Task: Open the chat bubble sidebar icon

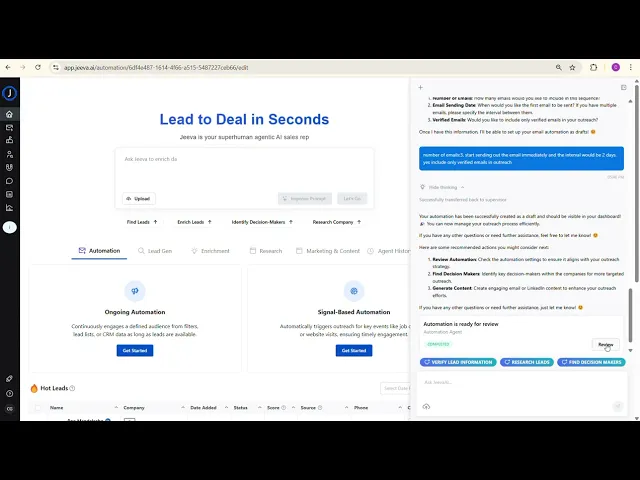Action: coord(9,181)
